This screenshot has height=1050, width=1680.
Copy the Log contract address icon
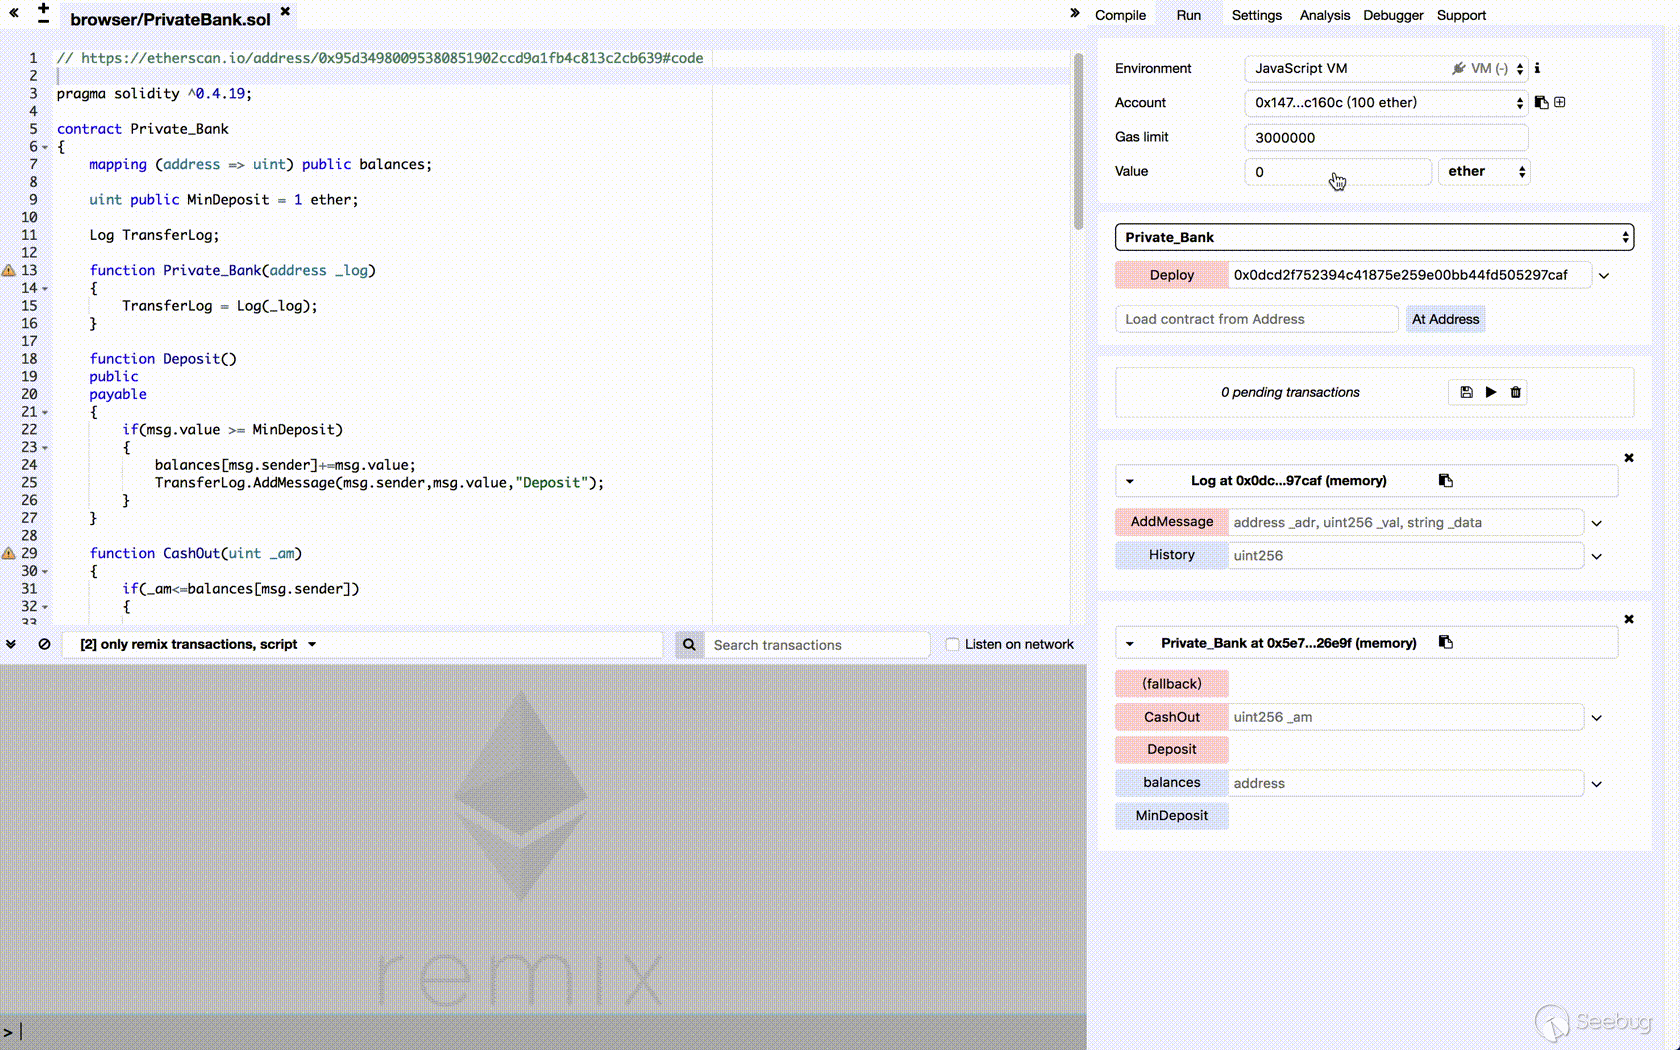coord(1446,481)
